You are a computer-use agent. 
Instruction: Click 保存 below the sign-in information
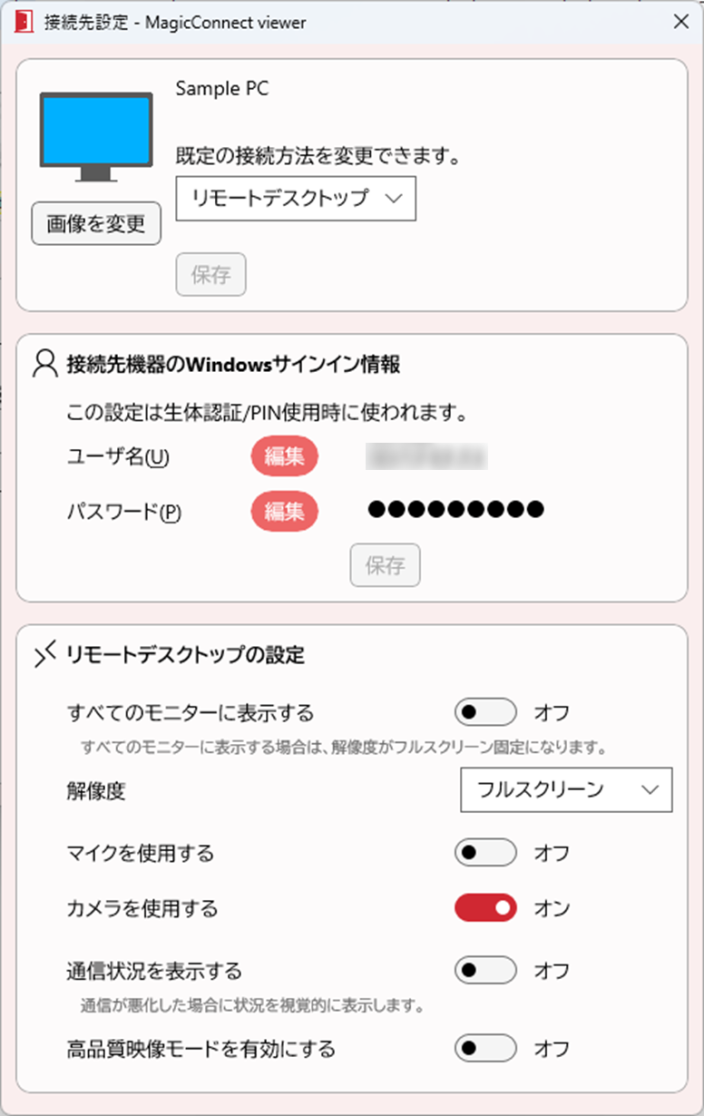[x=385, y=565]
